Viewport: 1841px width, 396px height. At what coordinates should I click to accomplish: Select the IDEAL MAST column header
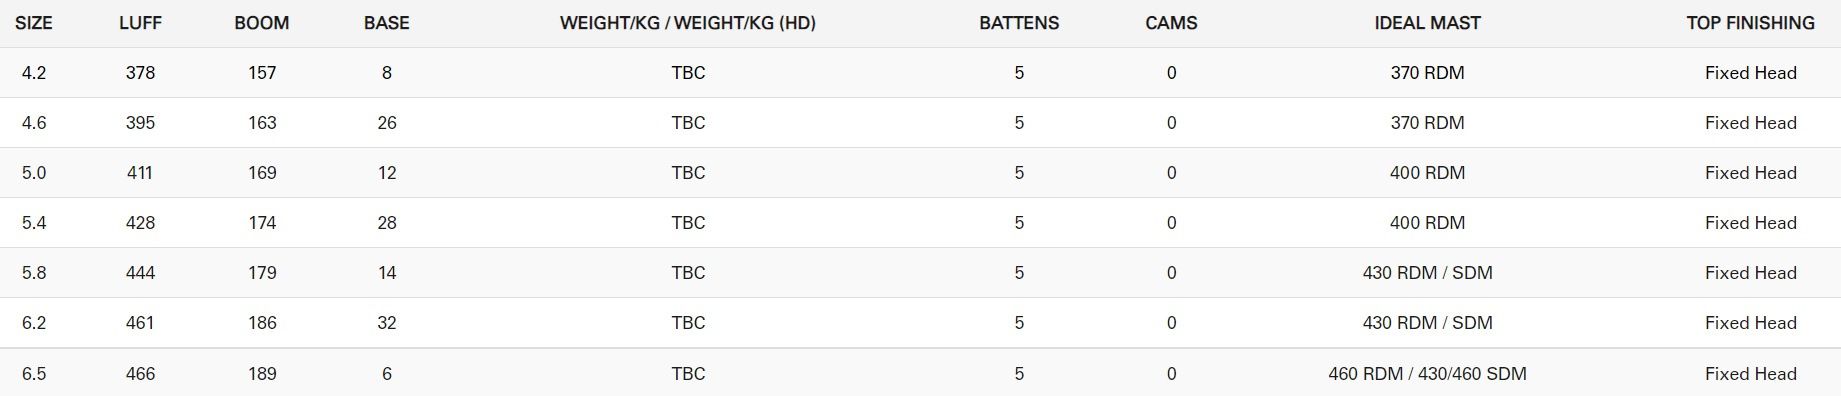pyautogui.click(x=1428, y=23)
